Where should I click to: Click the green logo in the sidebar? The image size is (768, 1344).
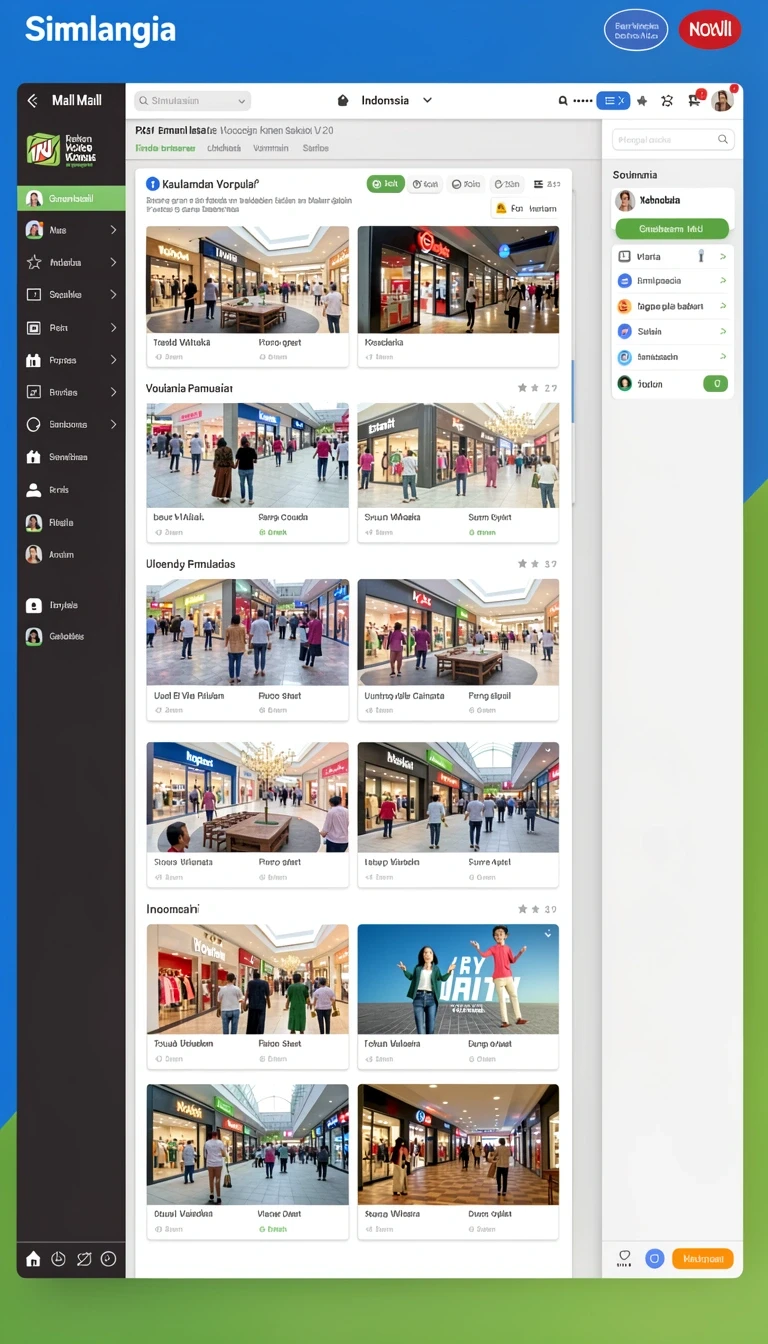pyautogui.click(x=43, y=149)
